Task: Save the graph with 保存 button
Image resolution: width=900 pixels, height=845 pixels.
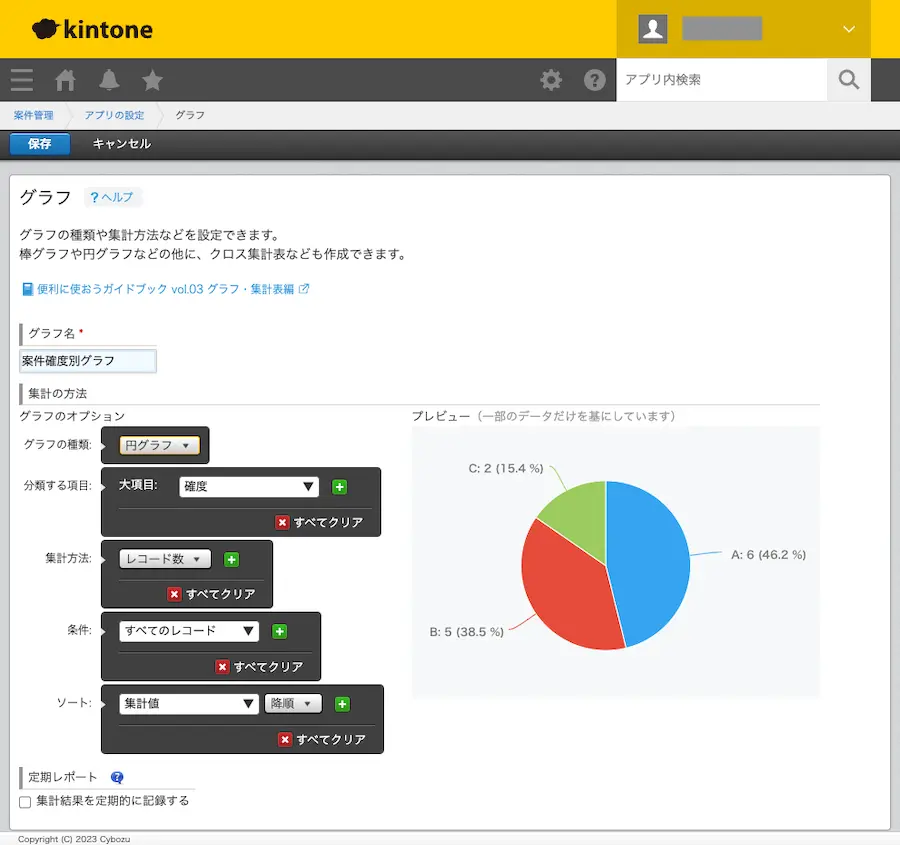Action: 39,144
